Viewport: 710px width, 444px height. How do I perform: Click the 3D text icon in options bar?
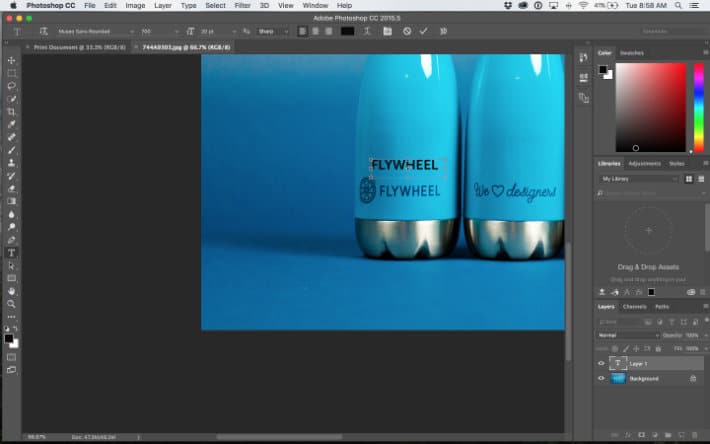tap(443, 31)
